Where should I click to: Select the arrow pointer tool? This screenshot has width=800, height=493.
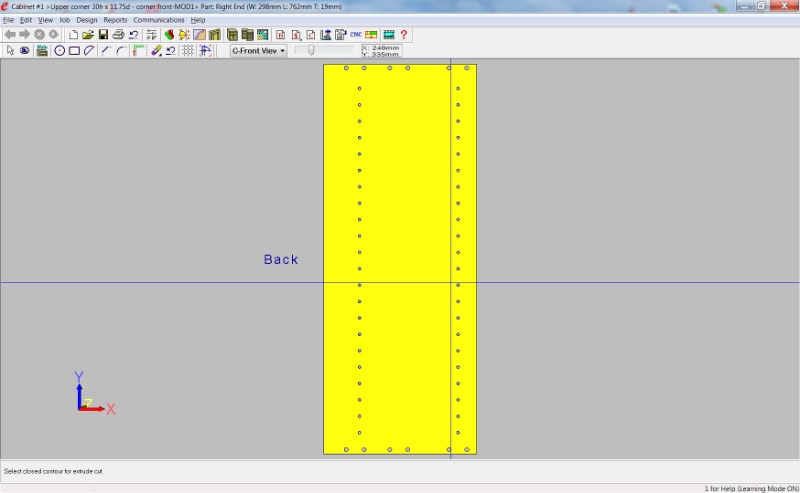10,50
